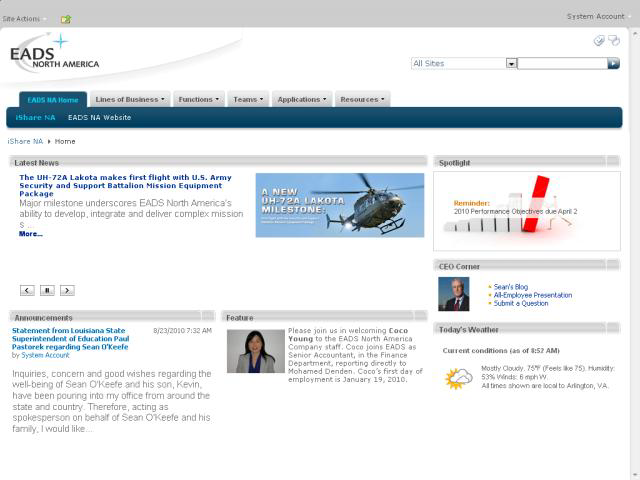640x480 pixels.
Task: Click the mostly cloudy weather icon
Action: pos(459,378)
